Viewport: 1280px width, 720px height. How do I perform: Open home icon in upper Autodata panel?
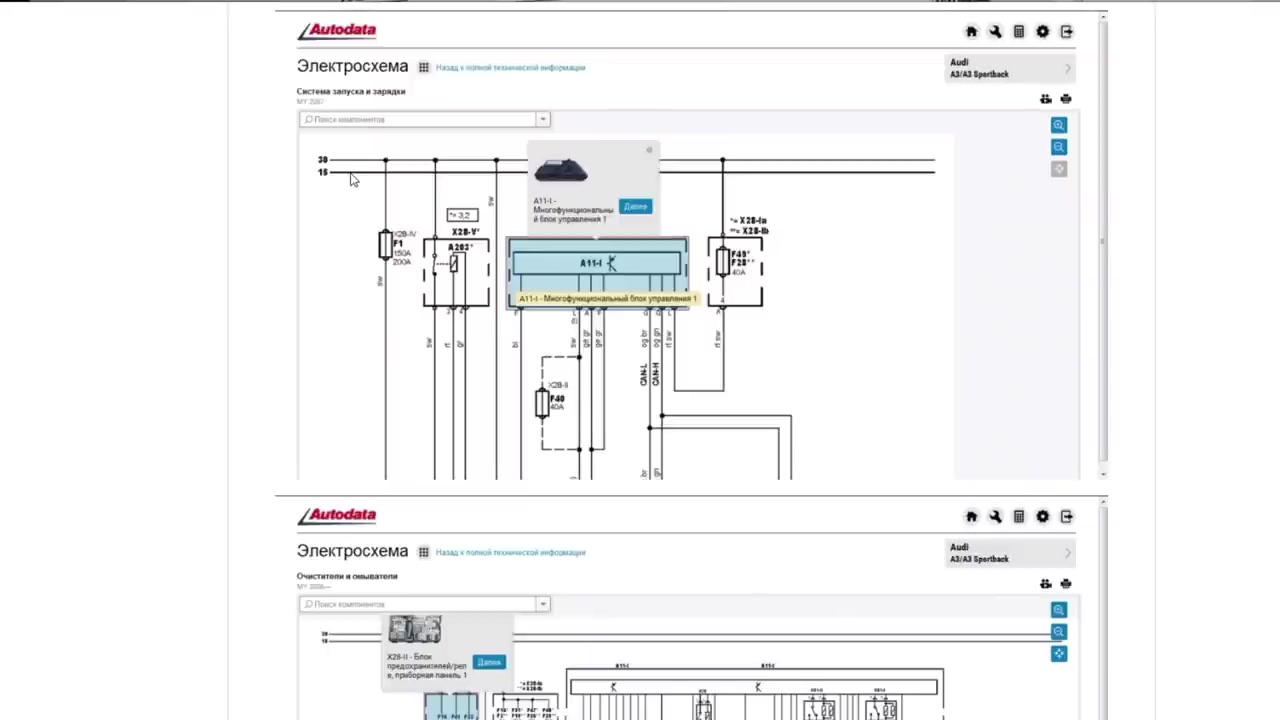click(x=971, y=32)
